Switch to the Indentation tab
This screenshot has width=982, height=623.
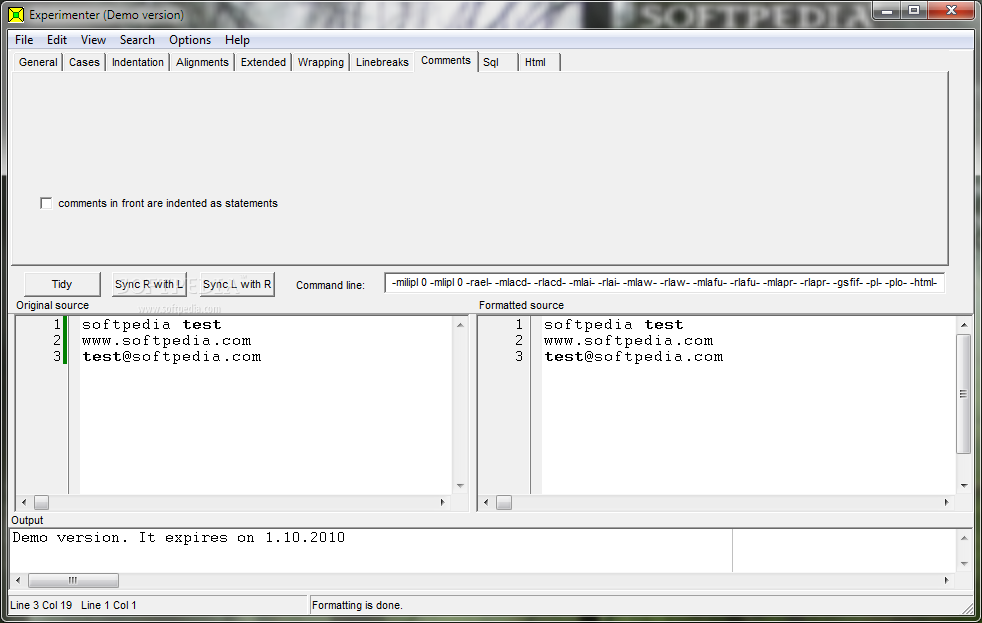137,62
